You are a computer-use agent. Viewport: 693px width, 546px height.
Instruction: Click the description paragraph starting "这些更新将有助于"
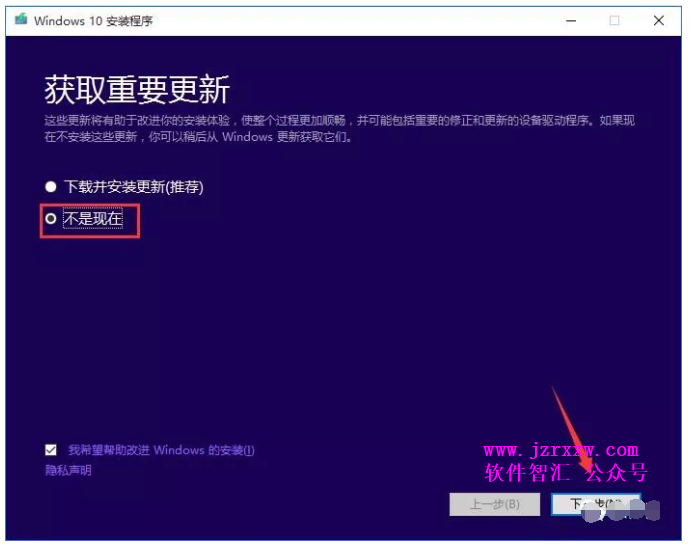tap(339, 129)
